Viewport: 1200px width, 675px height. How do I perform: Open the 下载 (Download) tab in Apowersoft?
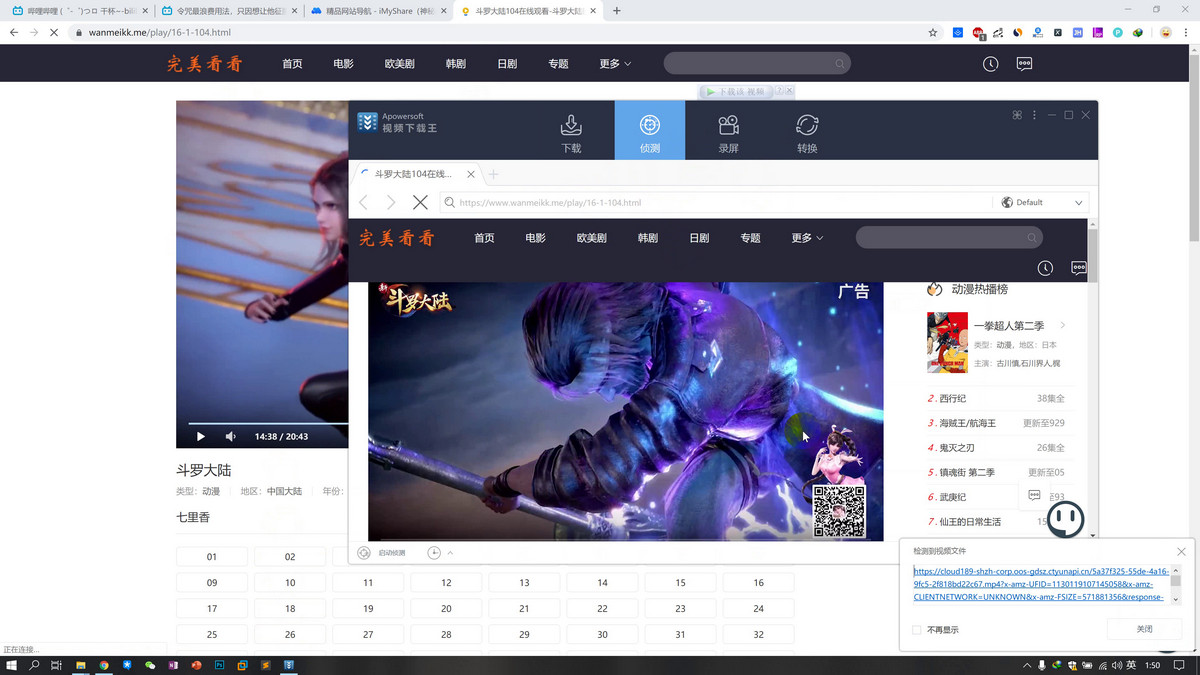point(571,132)
